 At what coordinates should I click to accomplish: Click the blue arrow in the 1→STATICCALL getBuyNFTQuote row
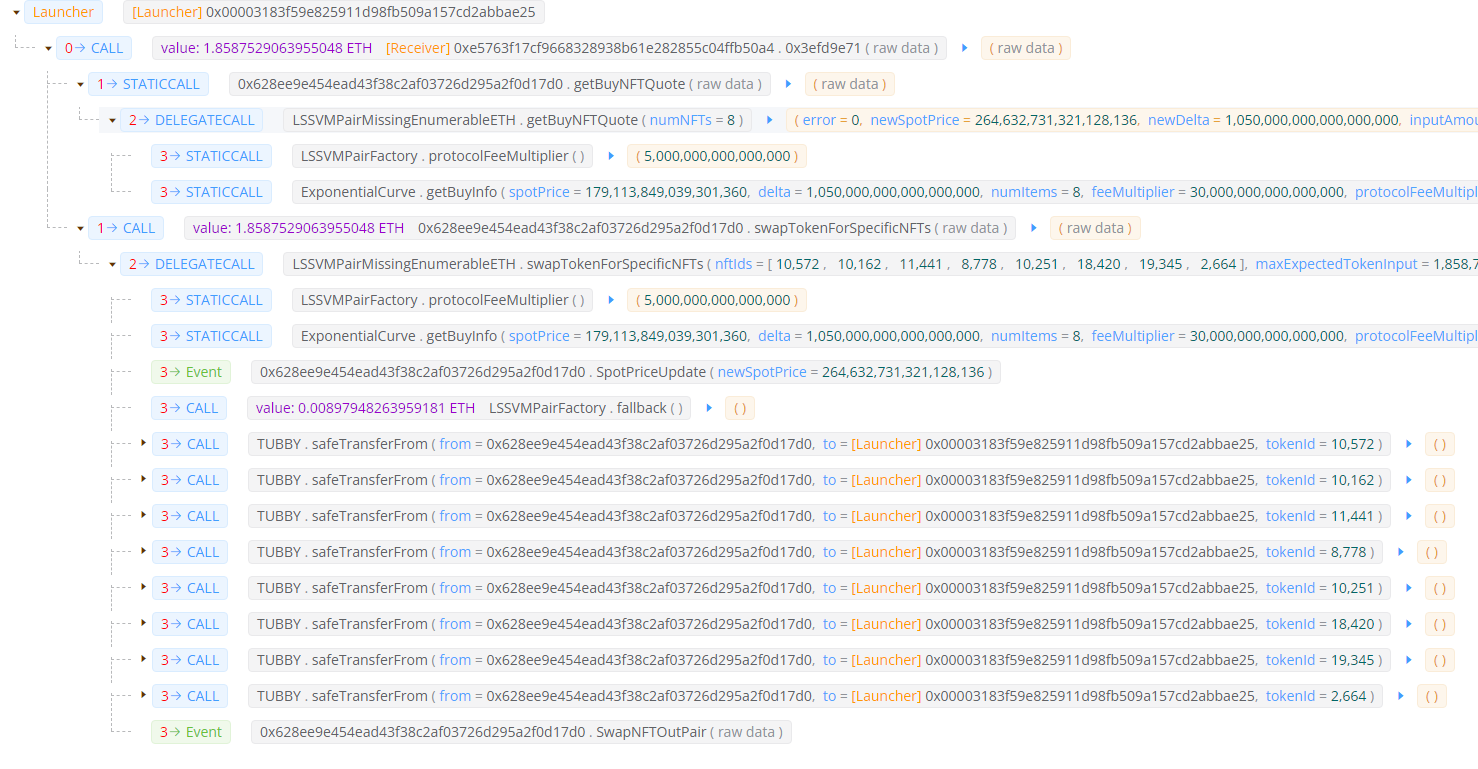point(788,84)
